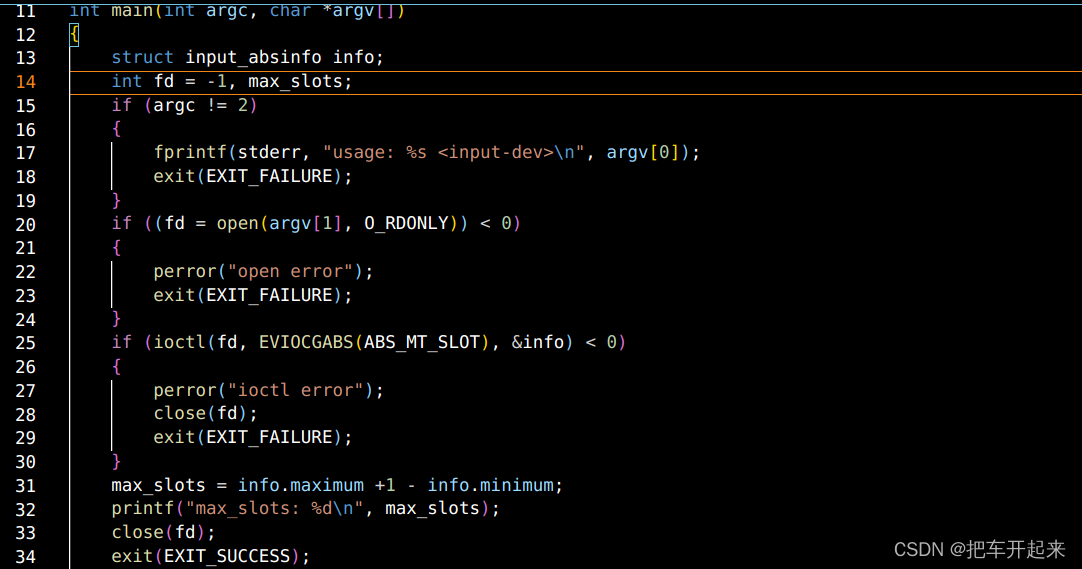Click argc != 2 condition on line 15

[200, 105]
